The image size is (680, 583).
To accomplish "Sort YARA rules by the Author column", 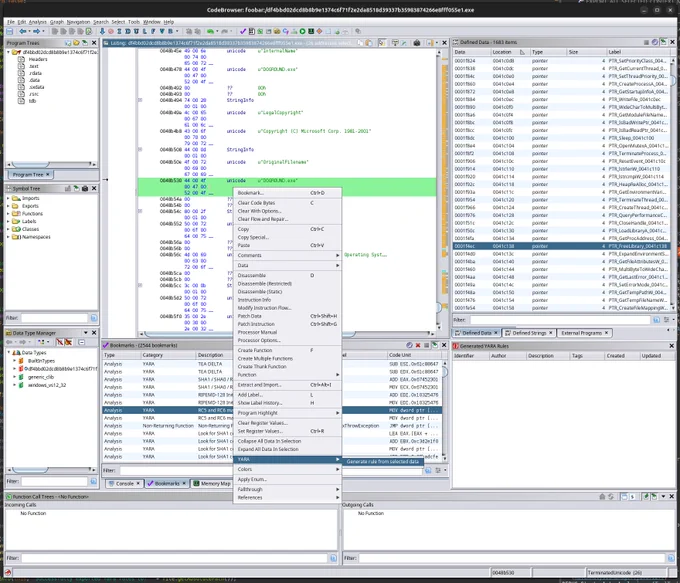I will [507, 356].
